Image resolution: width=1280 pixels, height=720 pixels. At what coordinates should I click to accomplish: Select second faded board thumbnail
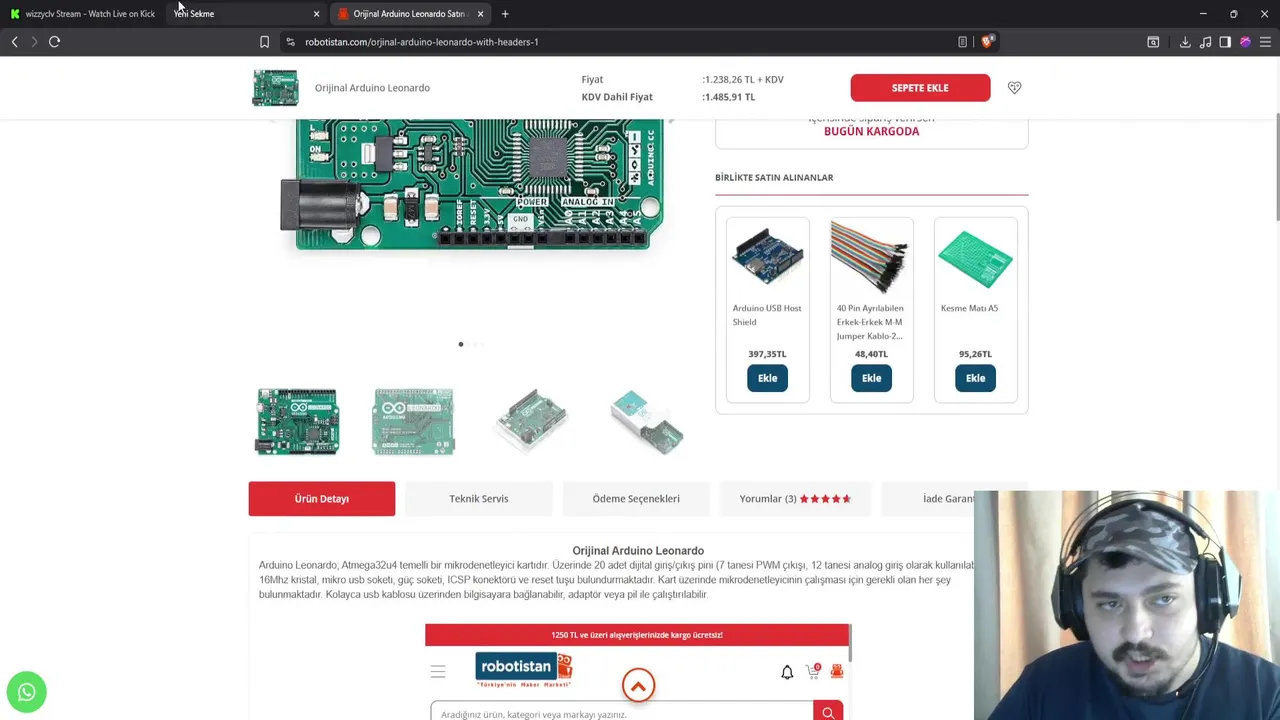tap(414, 422)
